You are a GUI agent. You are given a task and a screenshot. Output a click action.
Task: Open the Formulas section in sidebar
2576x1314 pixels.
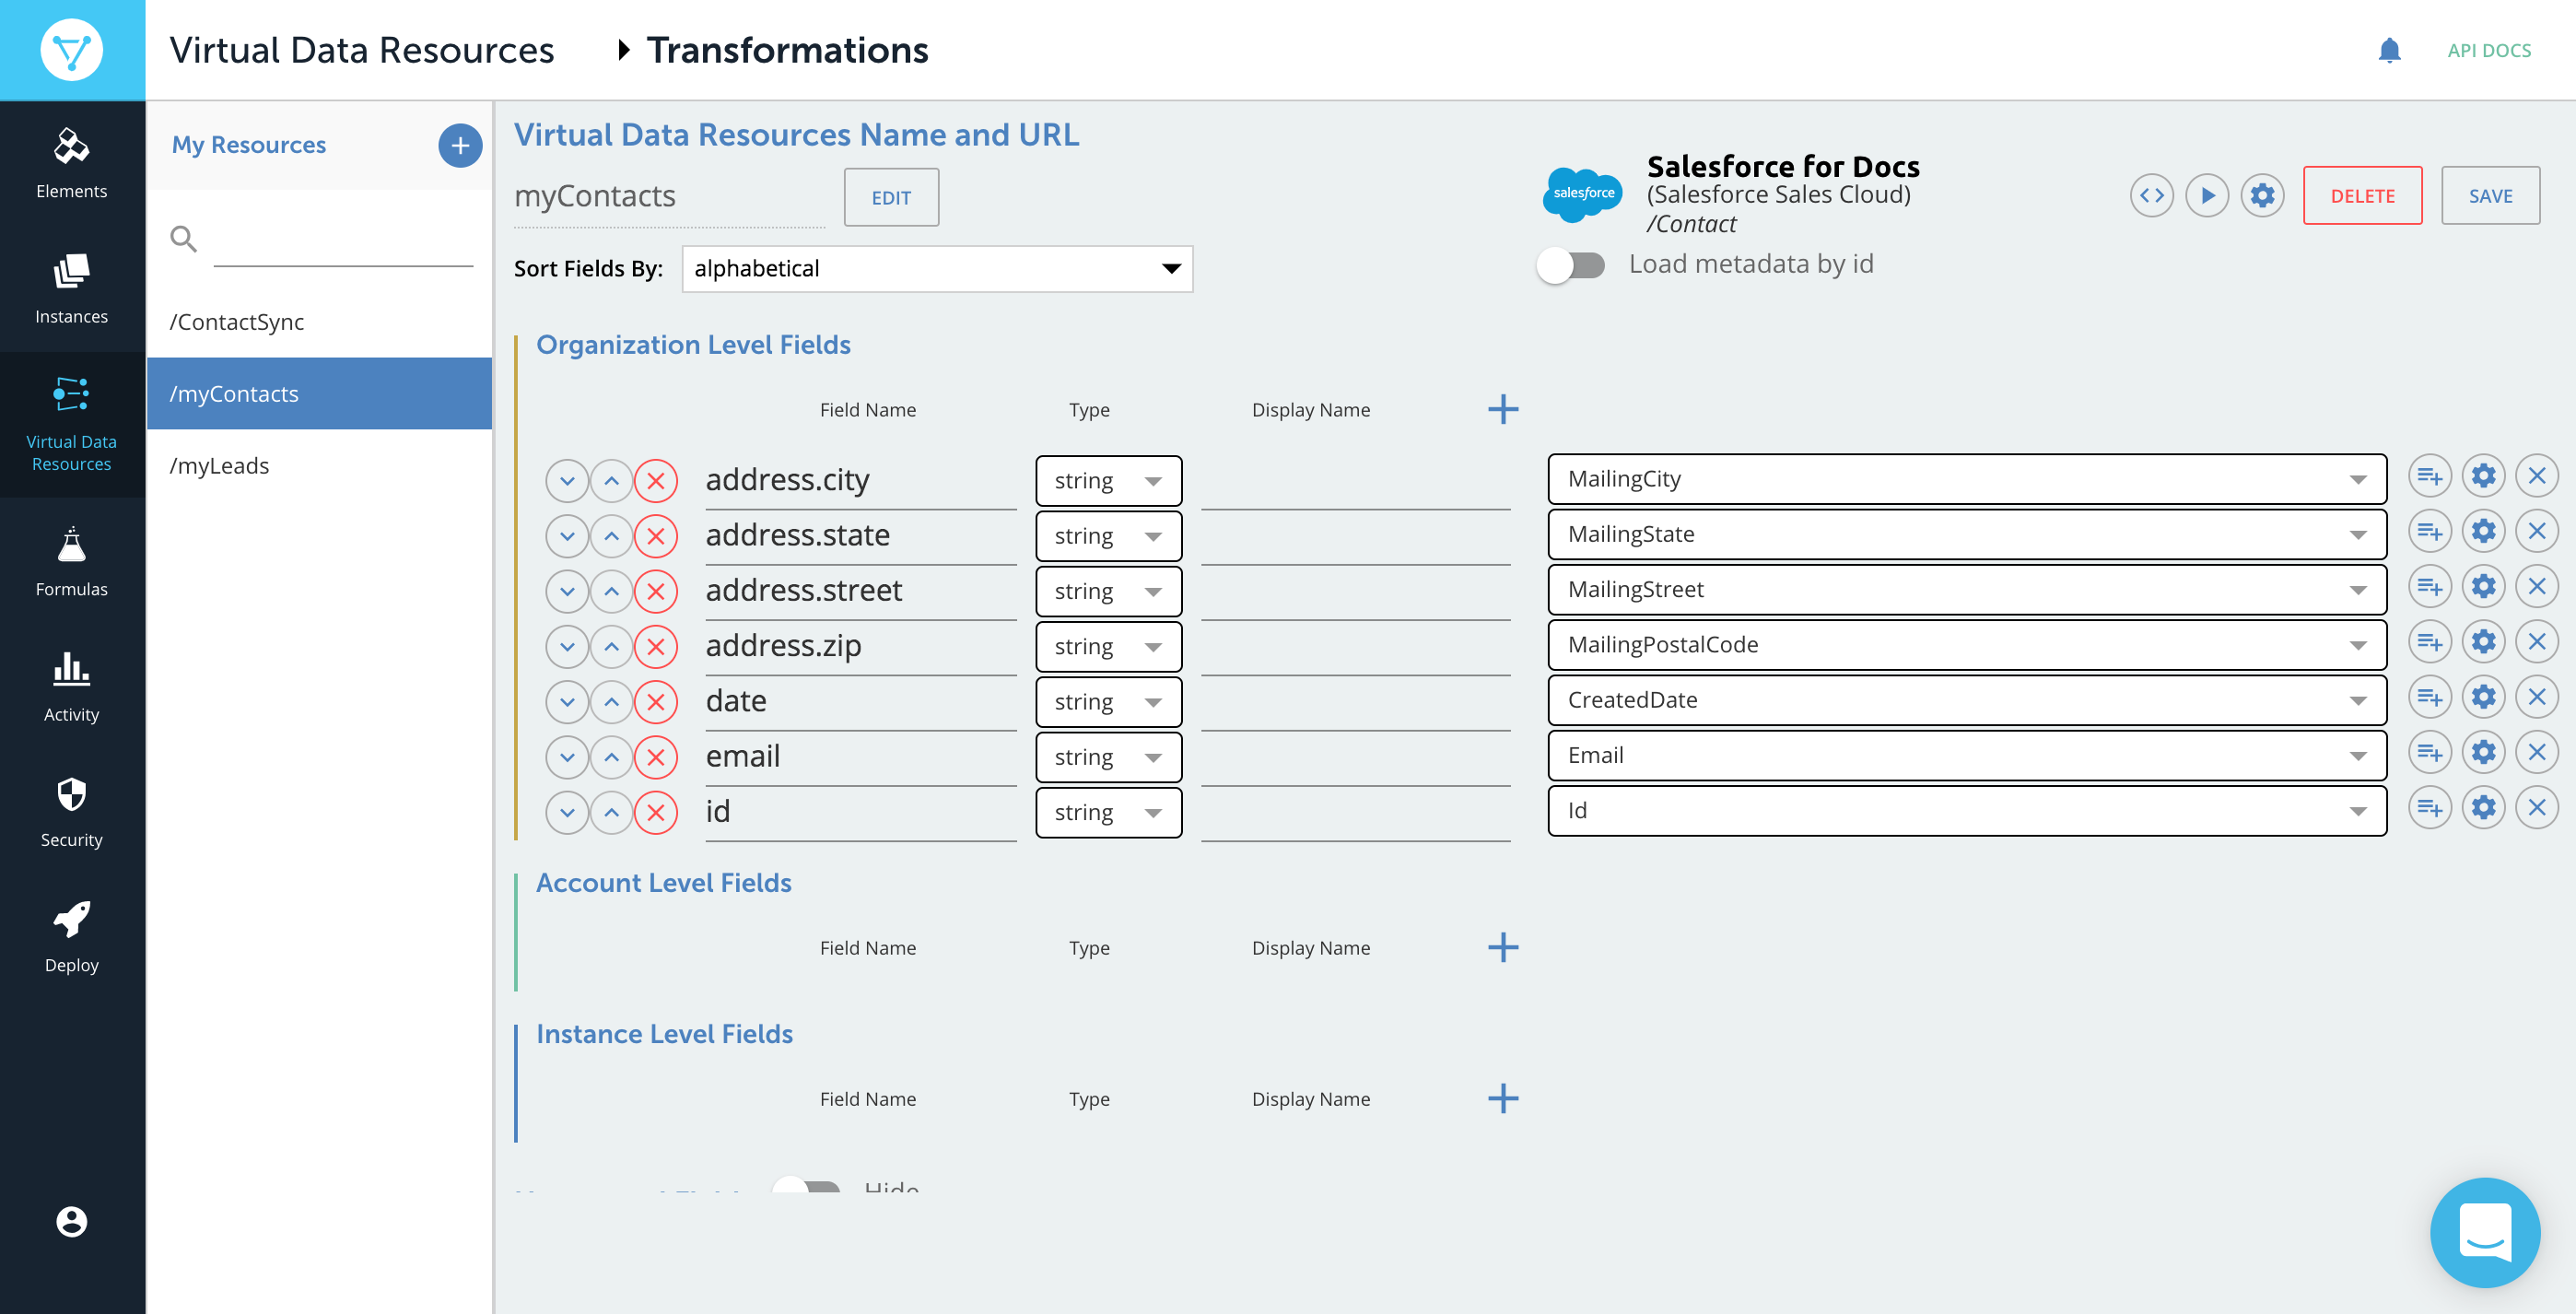click(x=71, y=562)
